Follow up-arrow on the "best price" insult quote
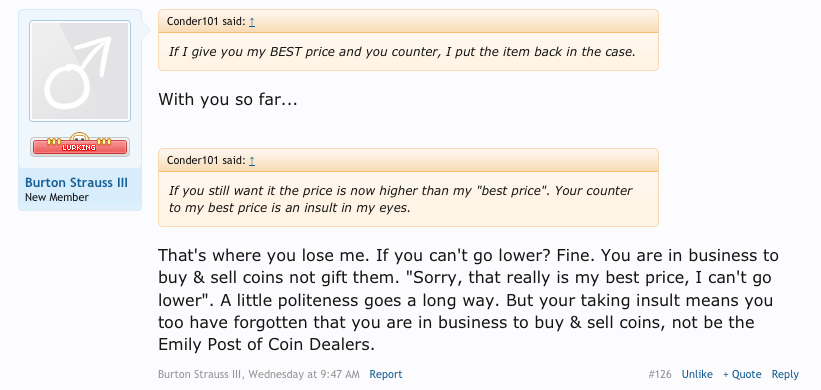The image size is (821, 390). (252, 160)
